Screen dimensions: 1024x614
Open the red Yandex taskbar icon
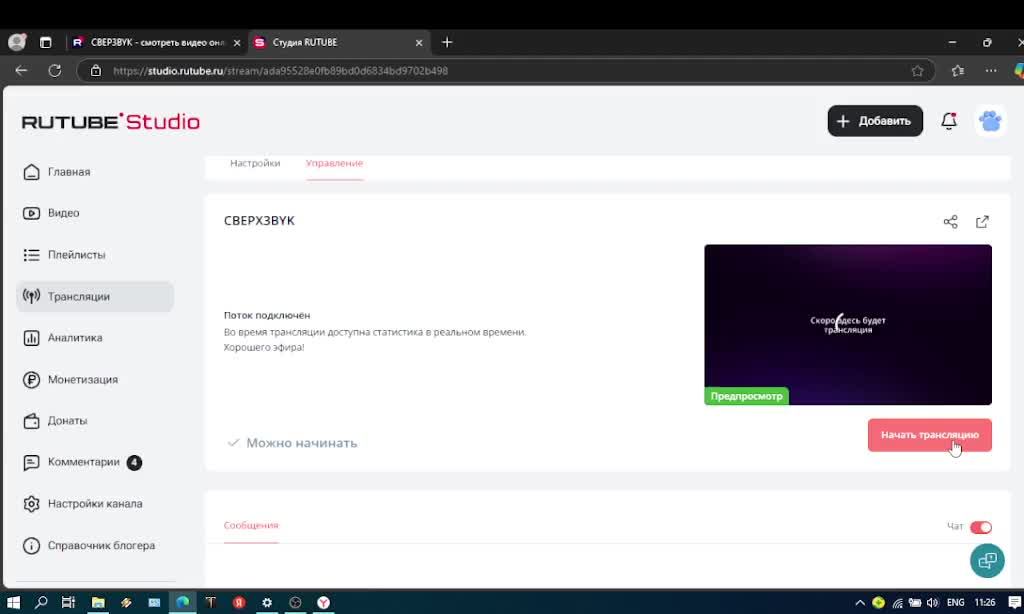click(x=239, y=602)
